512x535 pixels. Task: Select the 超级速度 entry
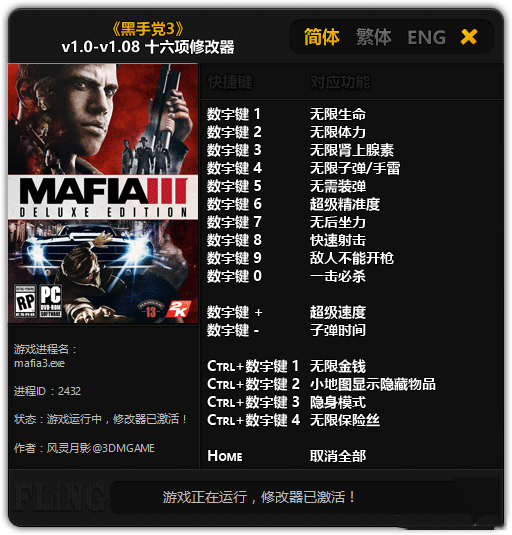pos(338,312)
